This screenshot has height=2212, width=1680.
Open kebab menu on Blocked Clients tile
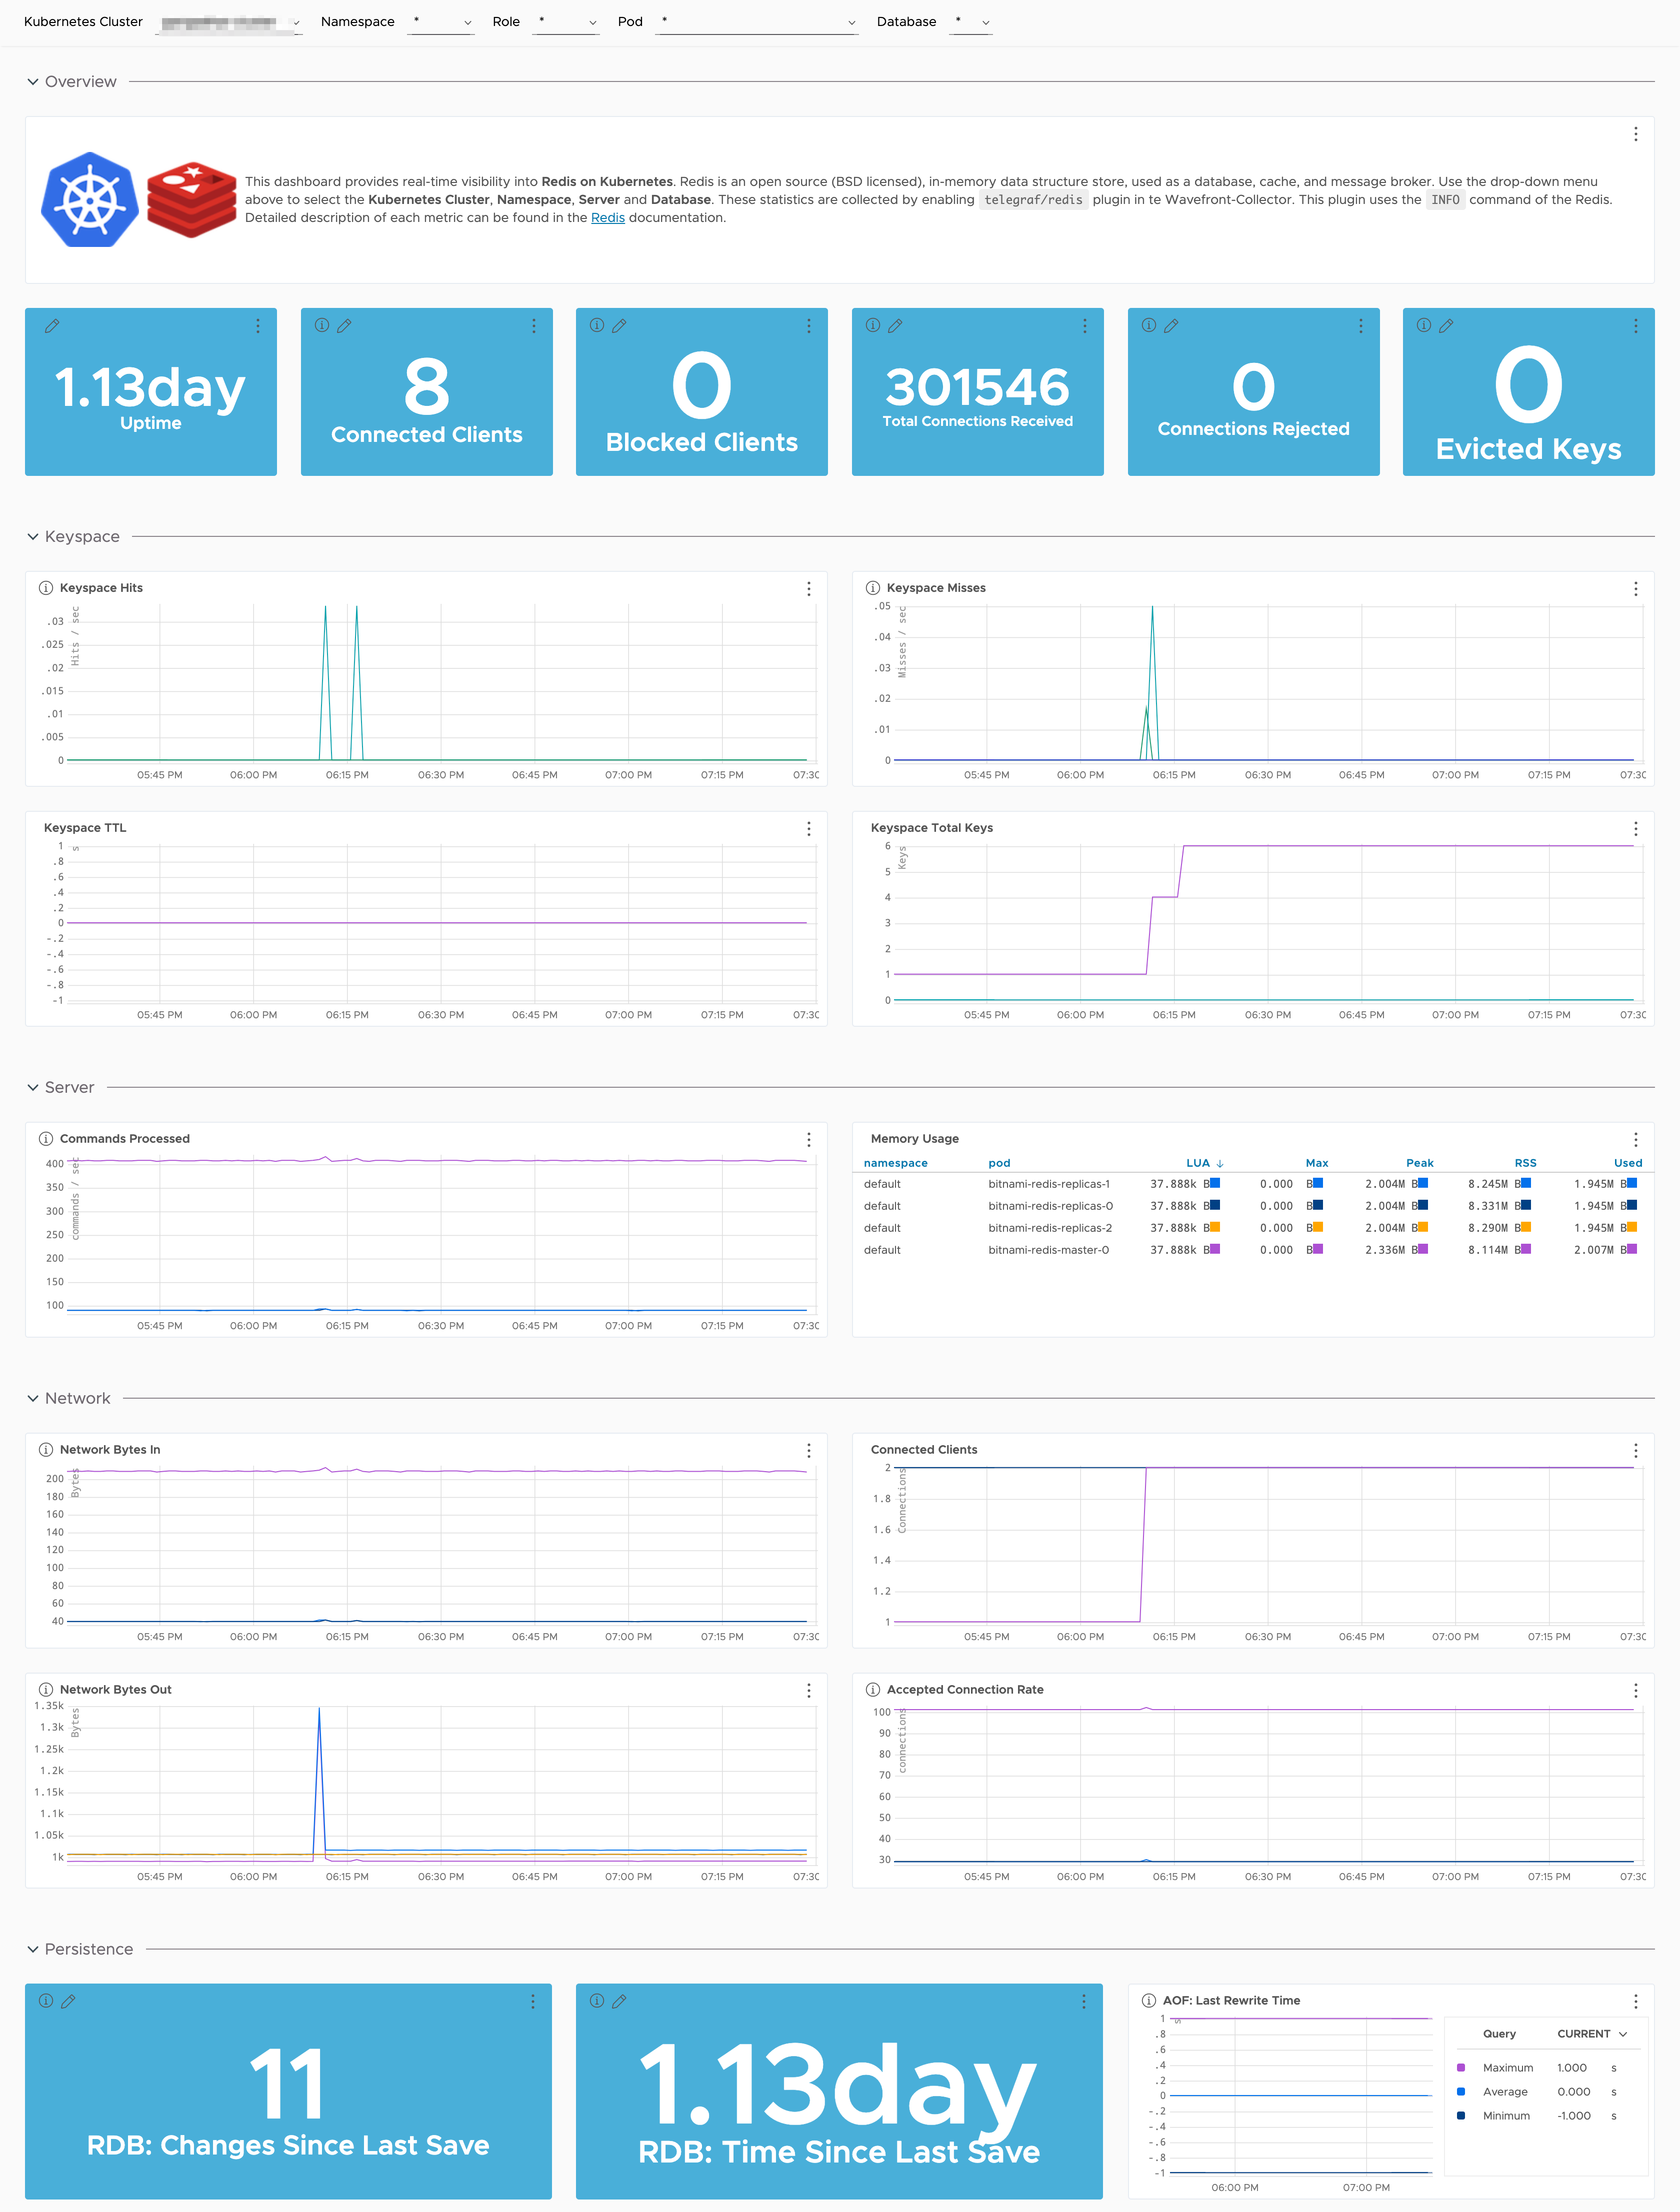[x=809, y=326]
